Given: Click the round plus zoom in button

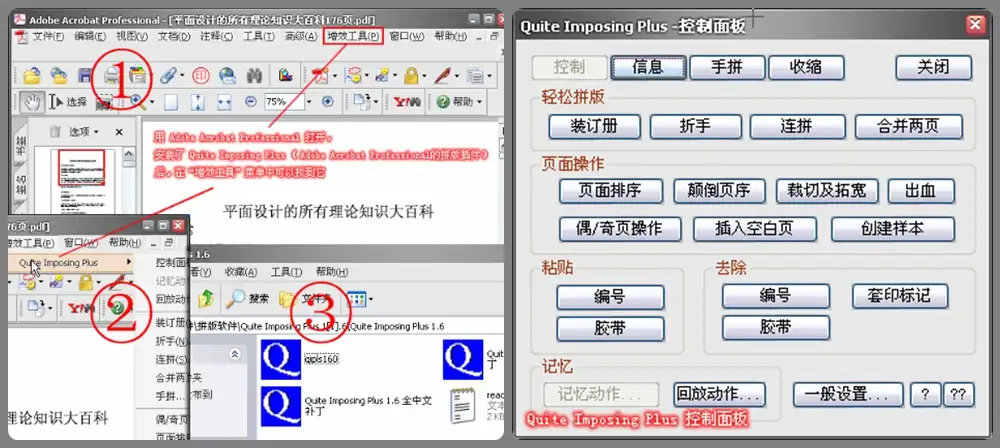Looking at the screenshot, I should click(x=328, y=101).
